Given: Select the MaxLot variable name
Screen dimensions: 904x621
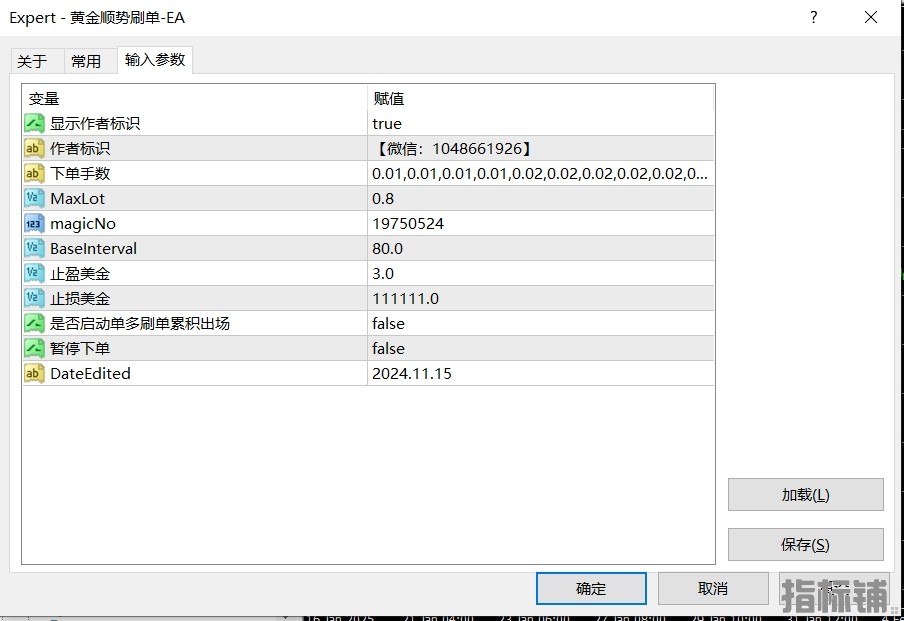Looking at the screenshot, I should [77, 198].
